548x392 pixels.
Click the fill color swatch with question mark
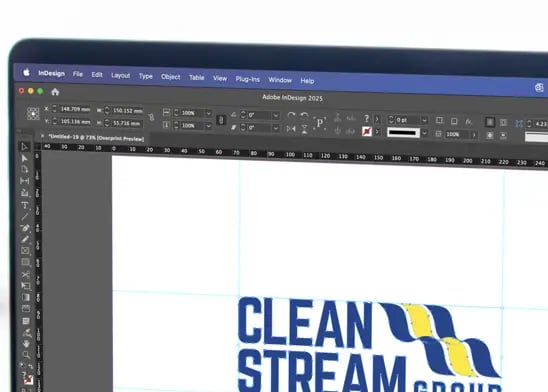[x=366, y=119]
